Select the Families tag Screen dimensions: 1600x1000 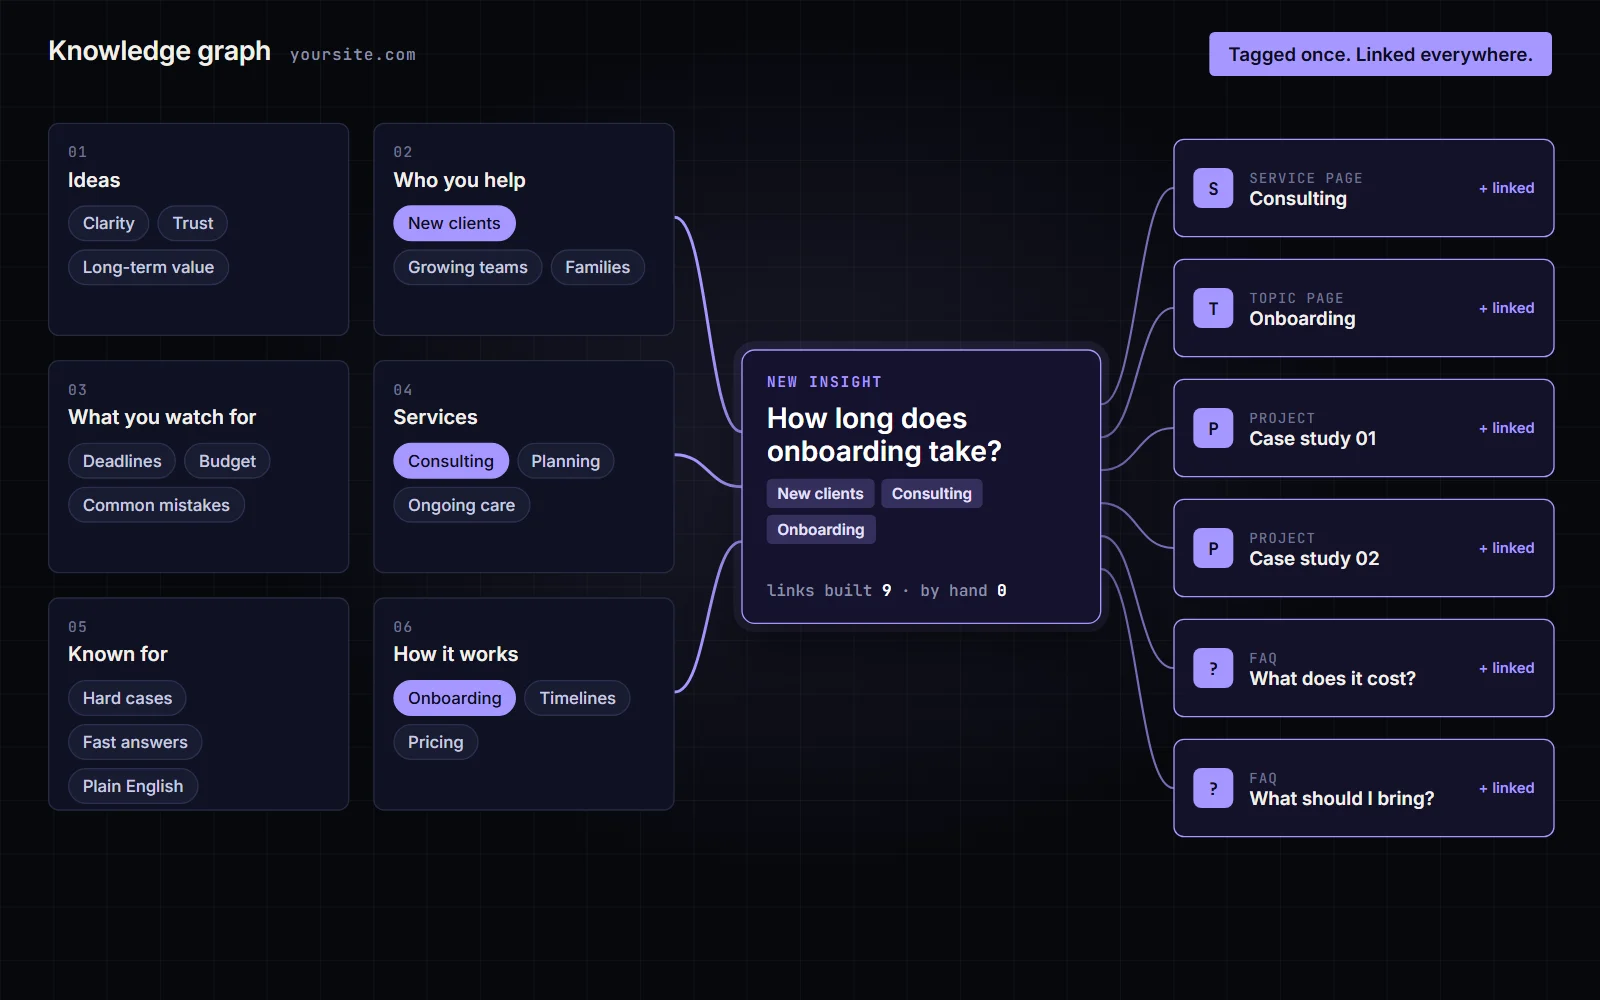597,267
